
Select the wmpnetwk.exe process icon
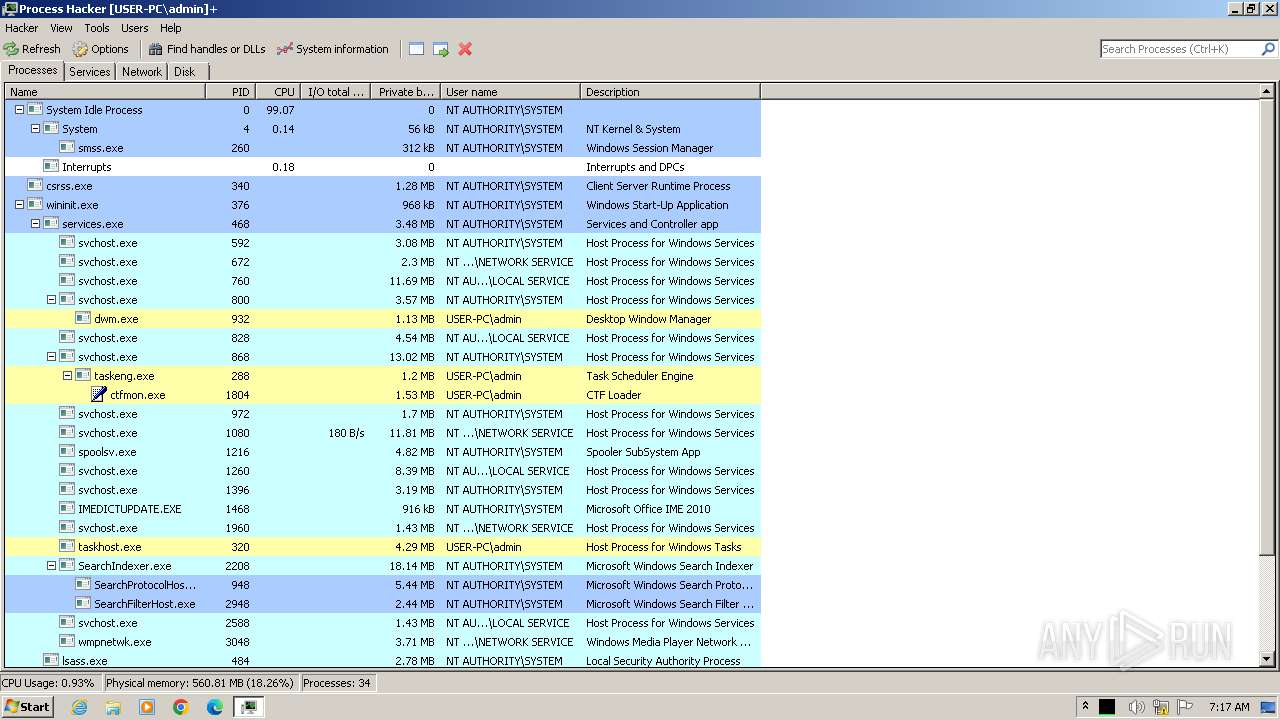pos(67,642)
